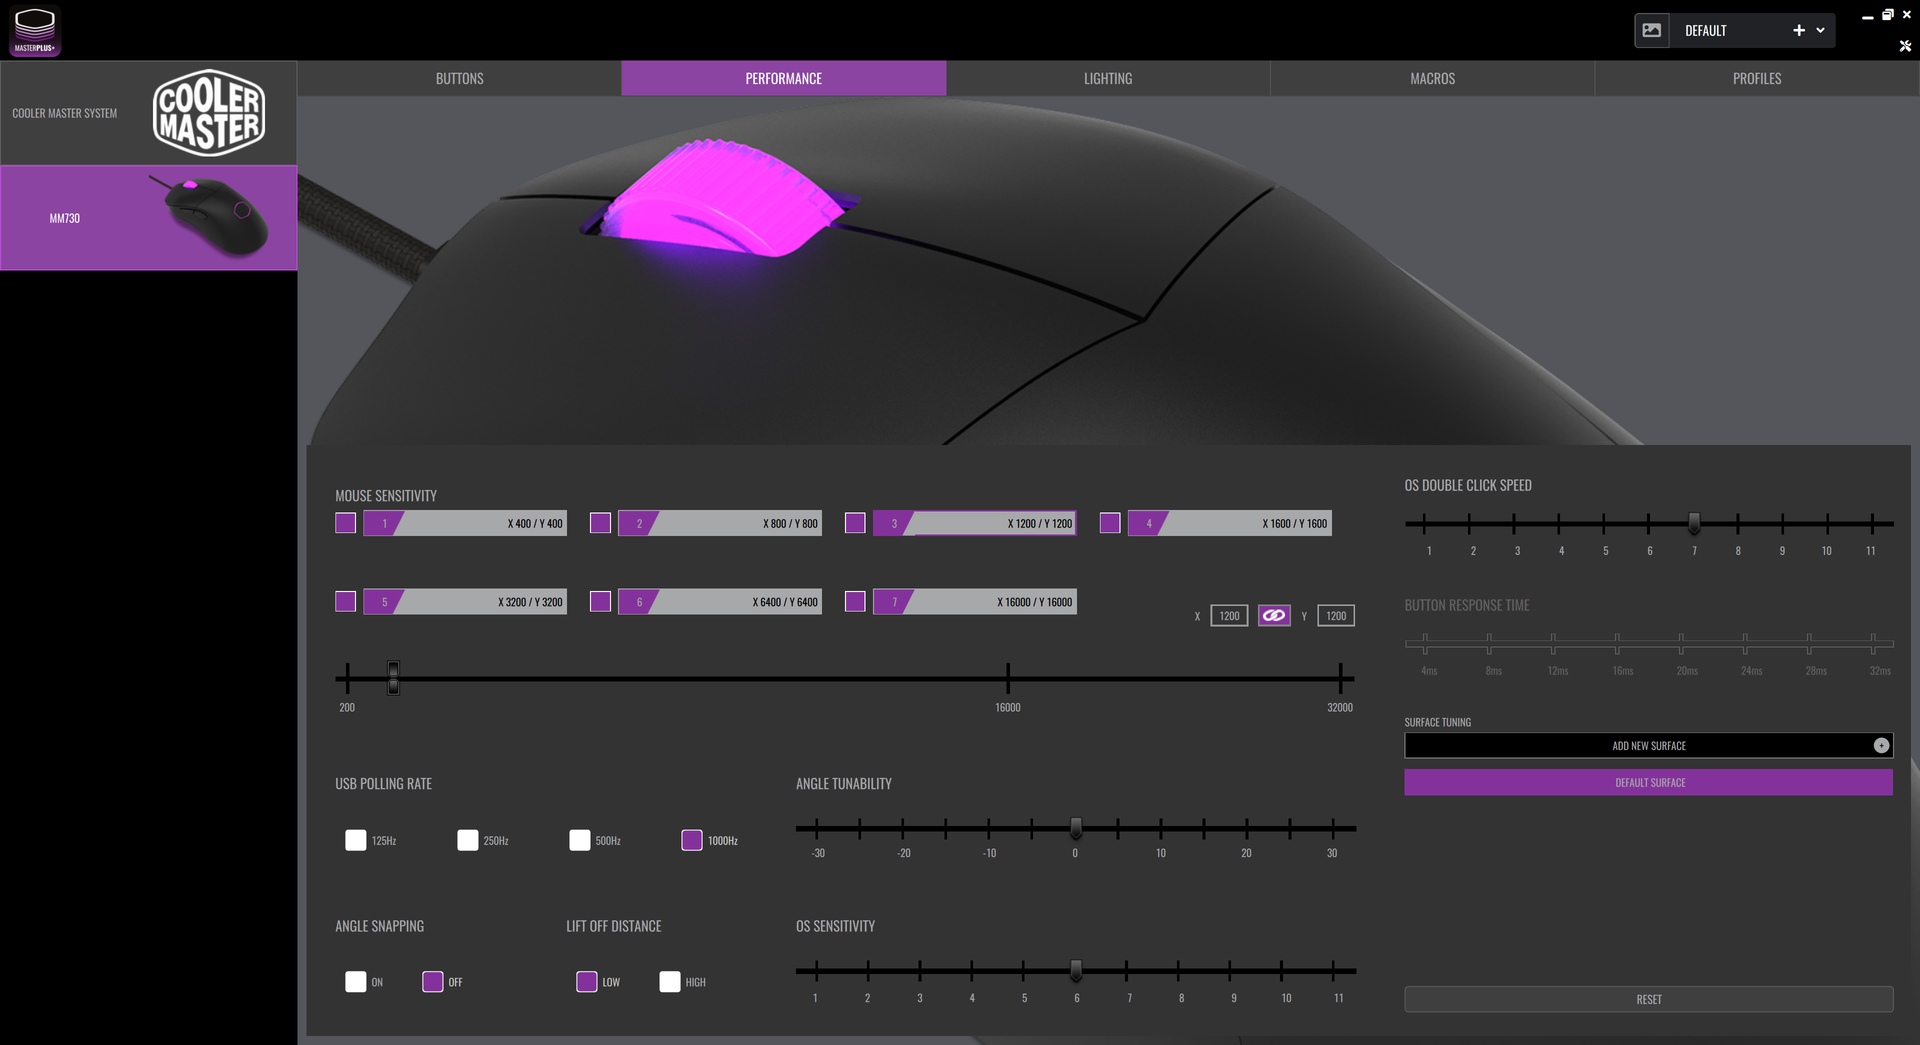This screenshot has width=1920, height=1045.
Task: Add a new profile with plus icon
Action: click(x=1799, y=31)
